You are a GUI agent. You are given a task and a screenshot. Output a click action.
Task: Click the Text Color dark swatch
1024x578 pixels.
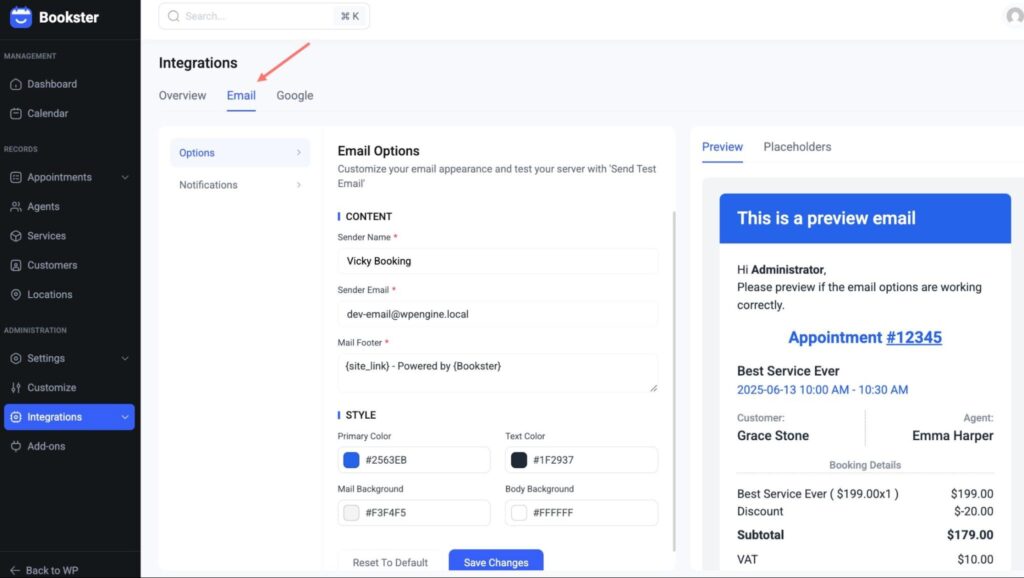pyautogui.click(x=519, y=460)
